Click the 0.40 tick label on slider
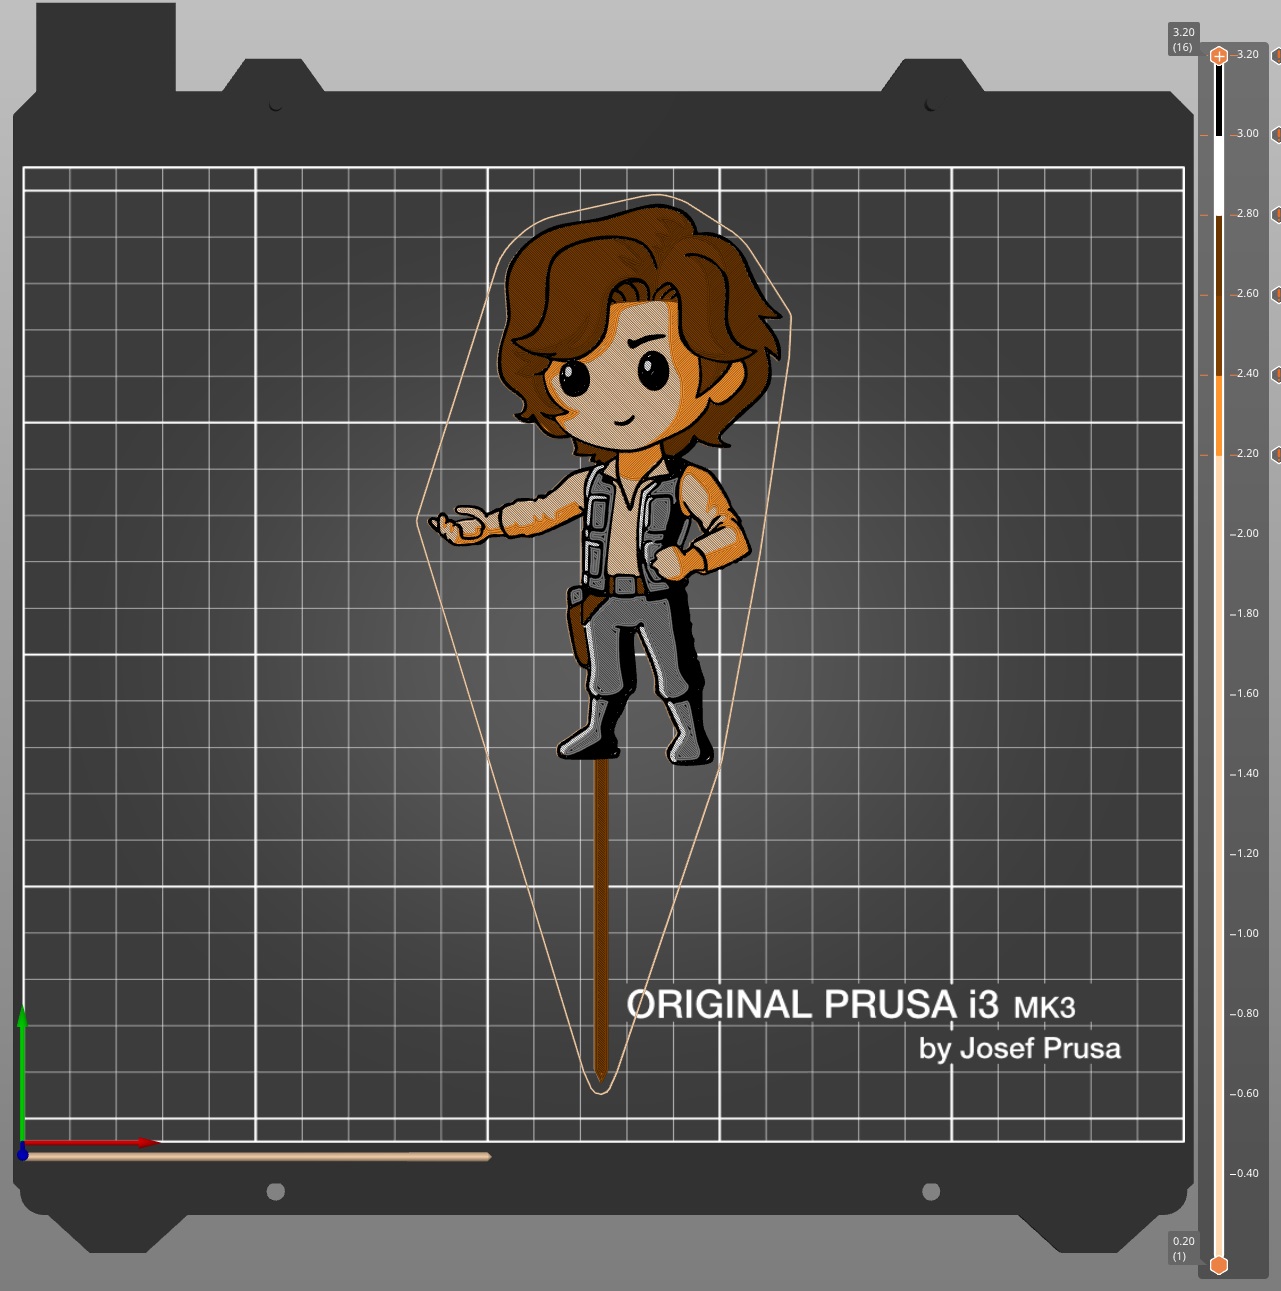 [1247, 1174]
